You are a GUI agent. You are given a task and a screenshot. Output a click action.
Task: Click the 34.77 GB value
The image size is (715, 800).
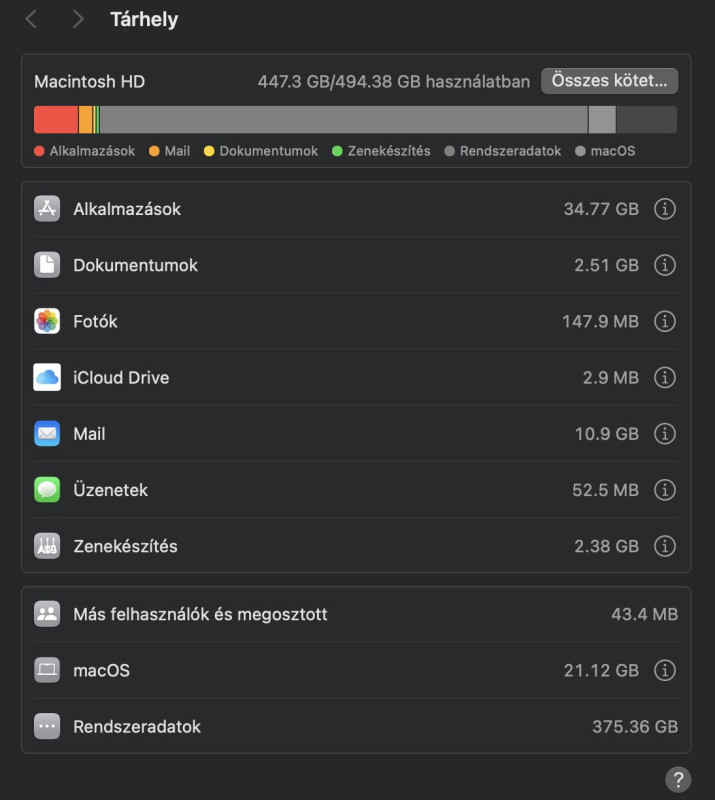(x=601, y=209)
